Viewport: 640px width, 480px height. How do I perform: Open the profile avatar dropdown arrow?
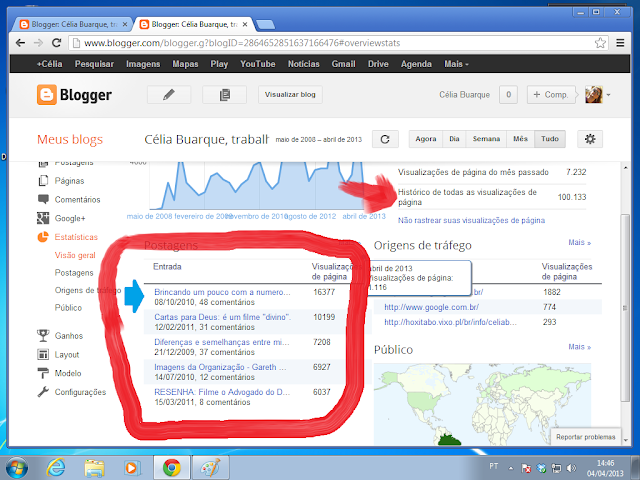(609, 95)
